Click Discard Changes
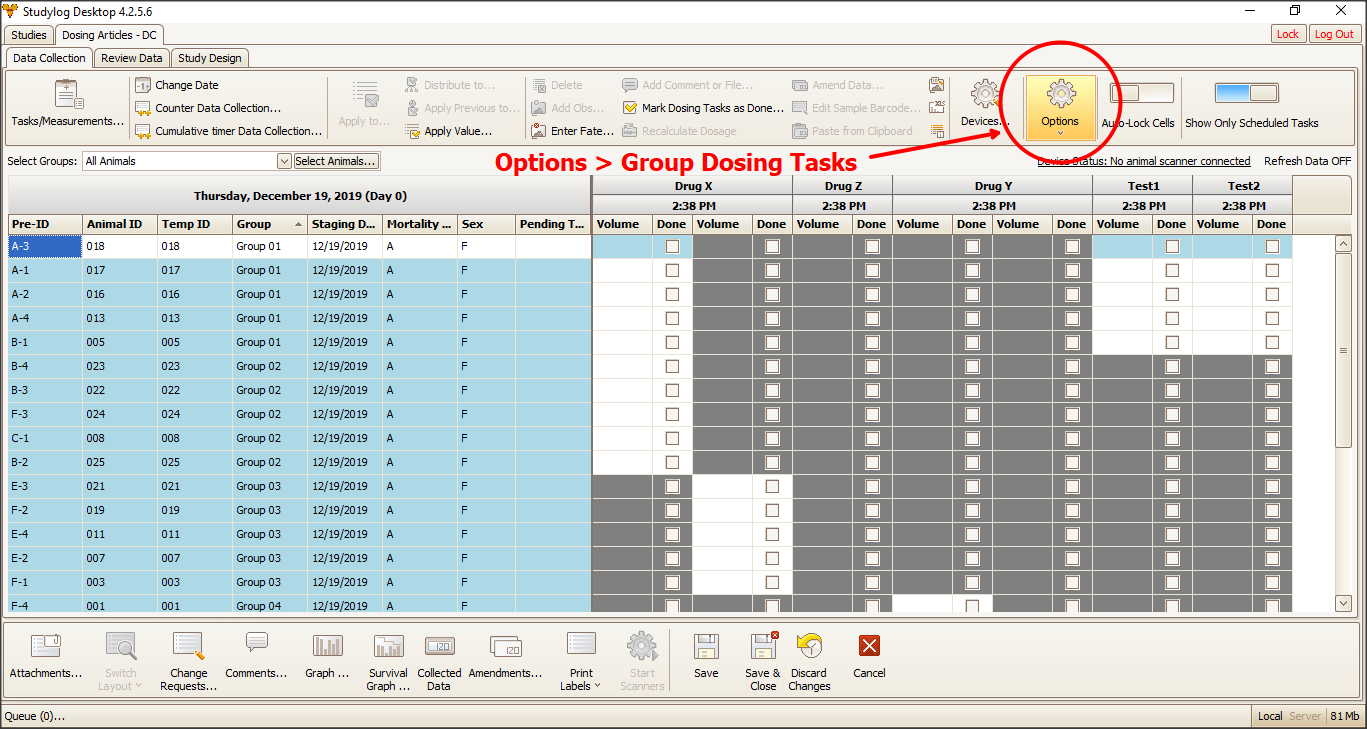1367x729 pixels. (x=809, y=662)
